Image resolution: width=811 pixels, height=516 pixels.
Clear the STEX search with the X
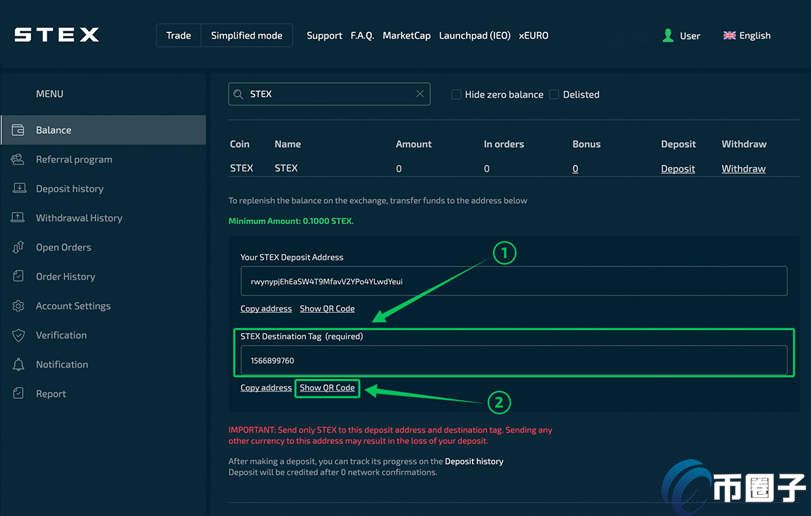(420, 94)
